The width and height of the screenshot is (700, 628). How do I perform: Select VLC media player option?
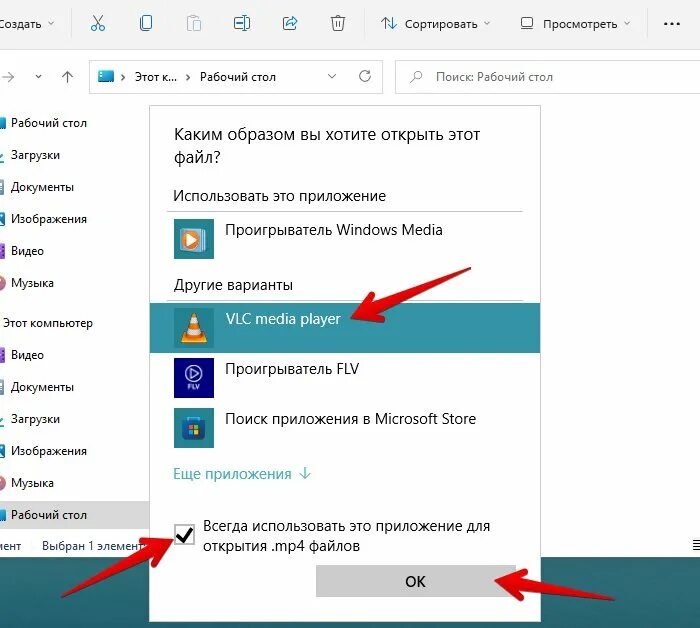coord(345,328)
